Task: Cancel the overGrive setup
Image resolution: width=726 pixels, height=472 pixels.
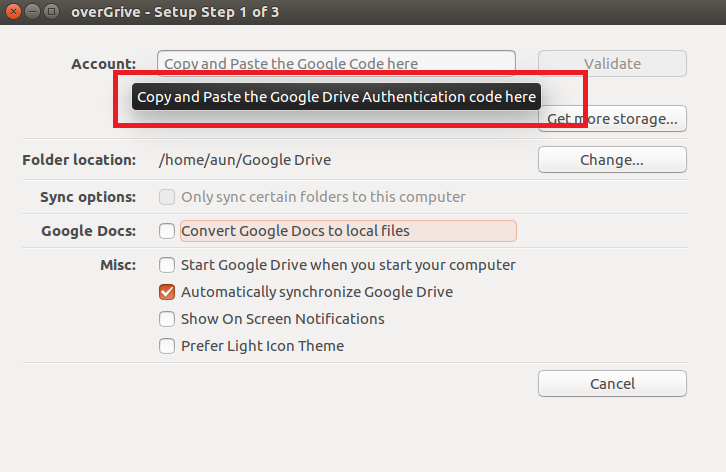Action: 612,384
